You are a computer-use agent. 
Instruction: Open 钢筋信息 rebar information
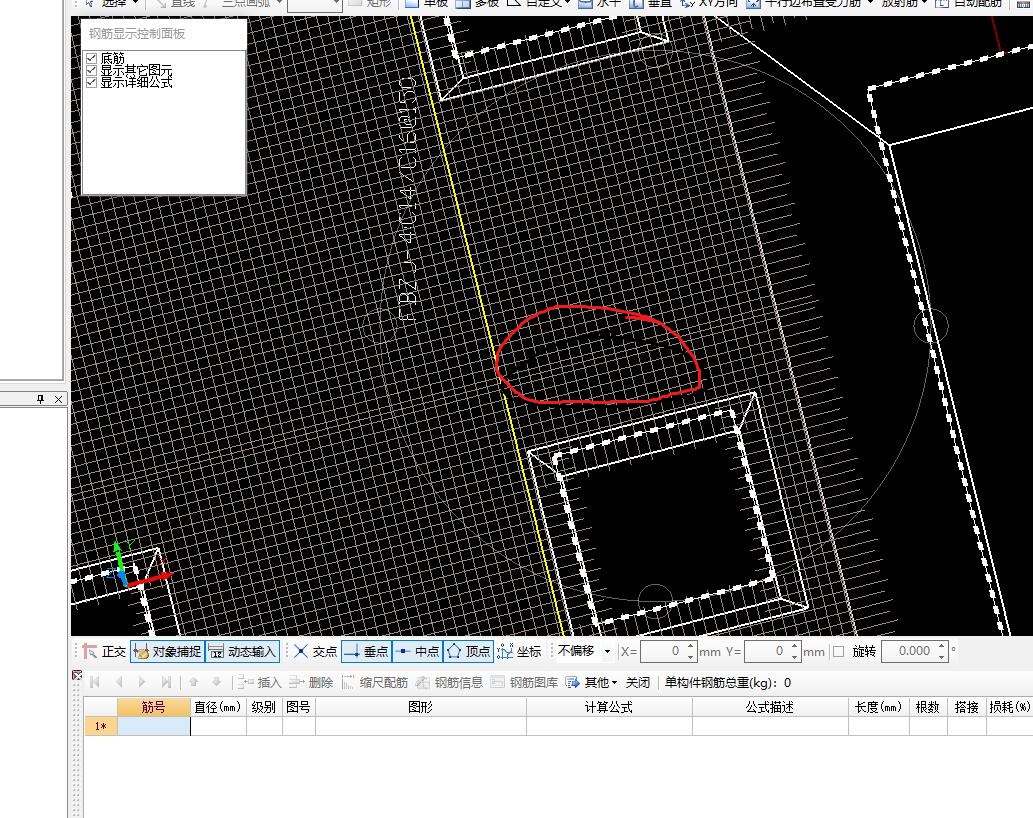[449, 682]
